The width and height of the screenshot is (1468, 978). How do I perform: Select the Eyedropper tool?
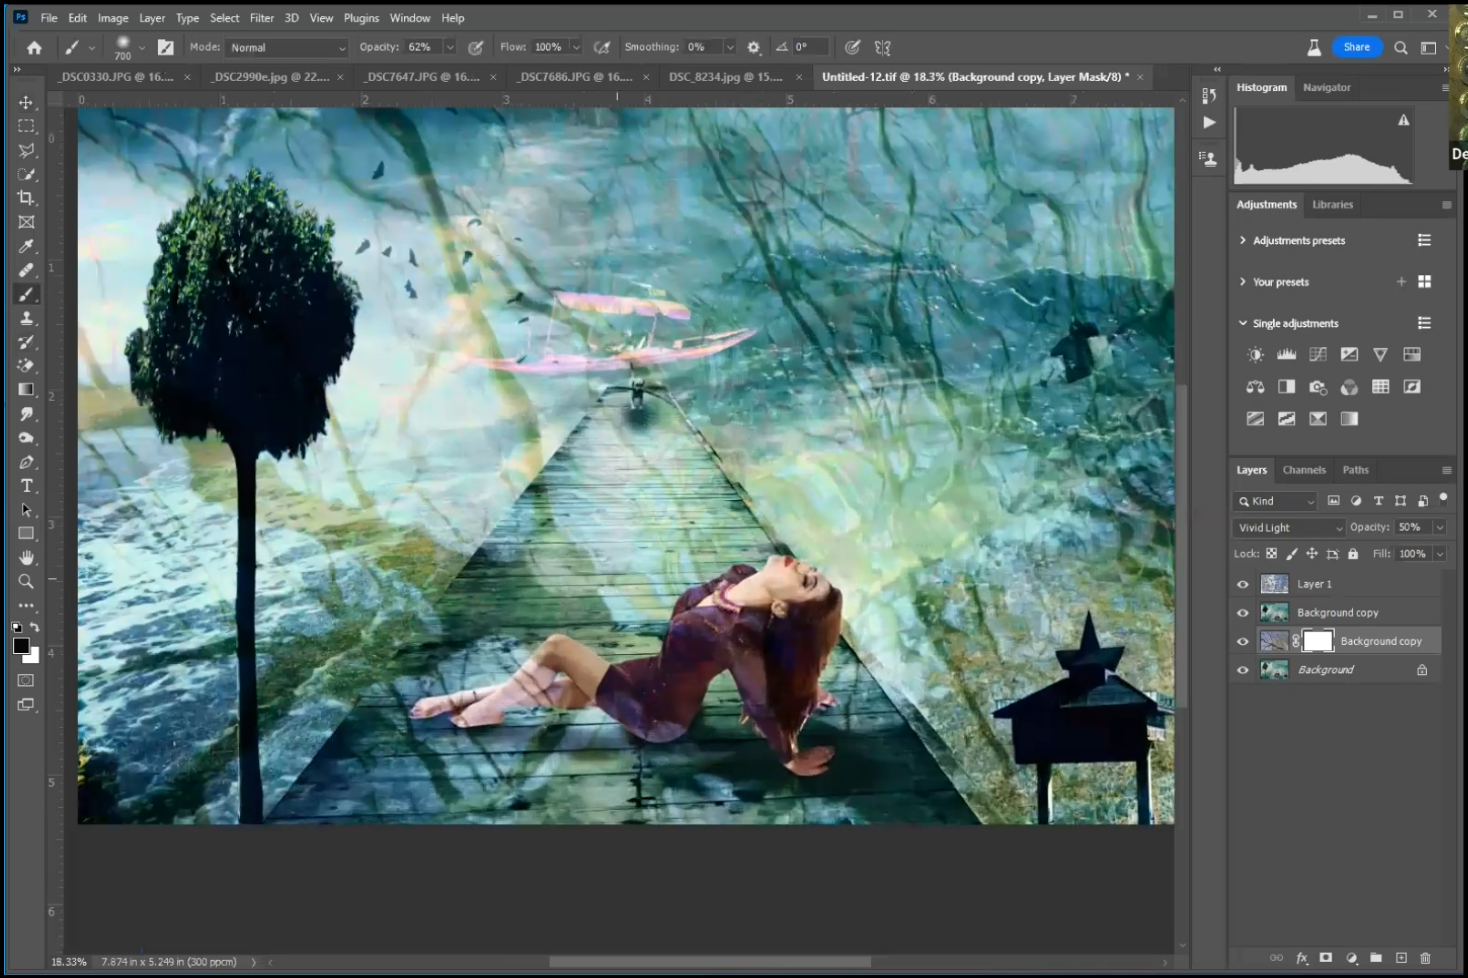pyautogui.click(x=26, y=246)
